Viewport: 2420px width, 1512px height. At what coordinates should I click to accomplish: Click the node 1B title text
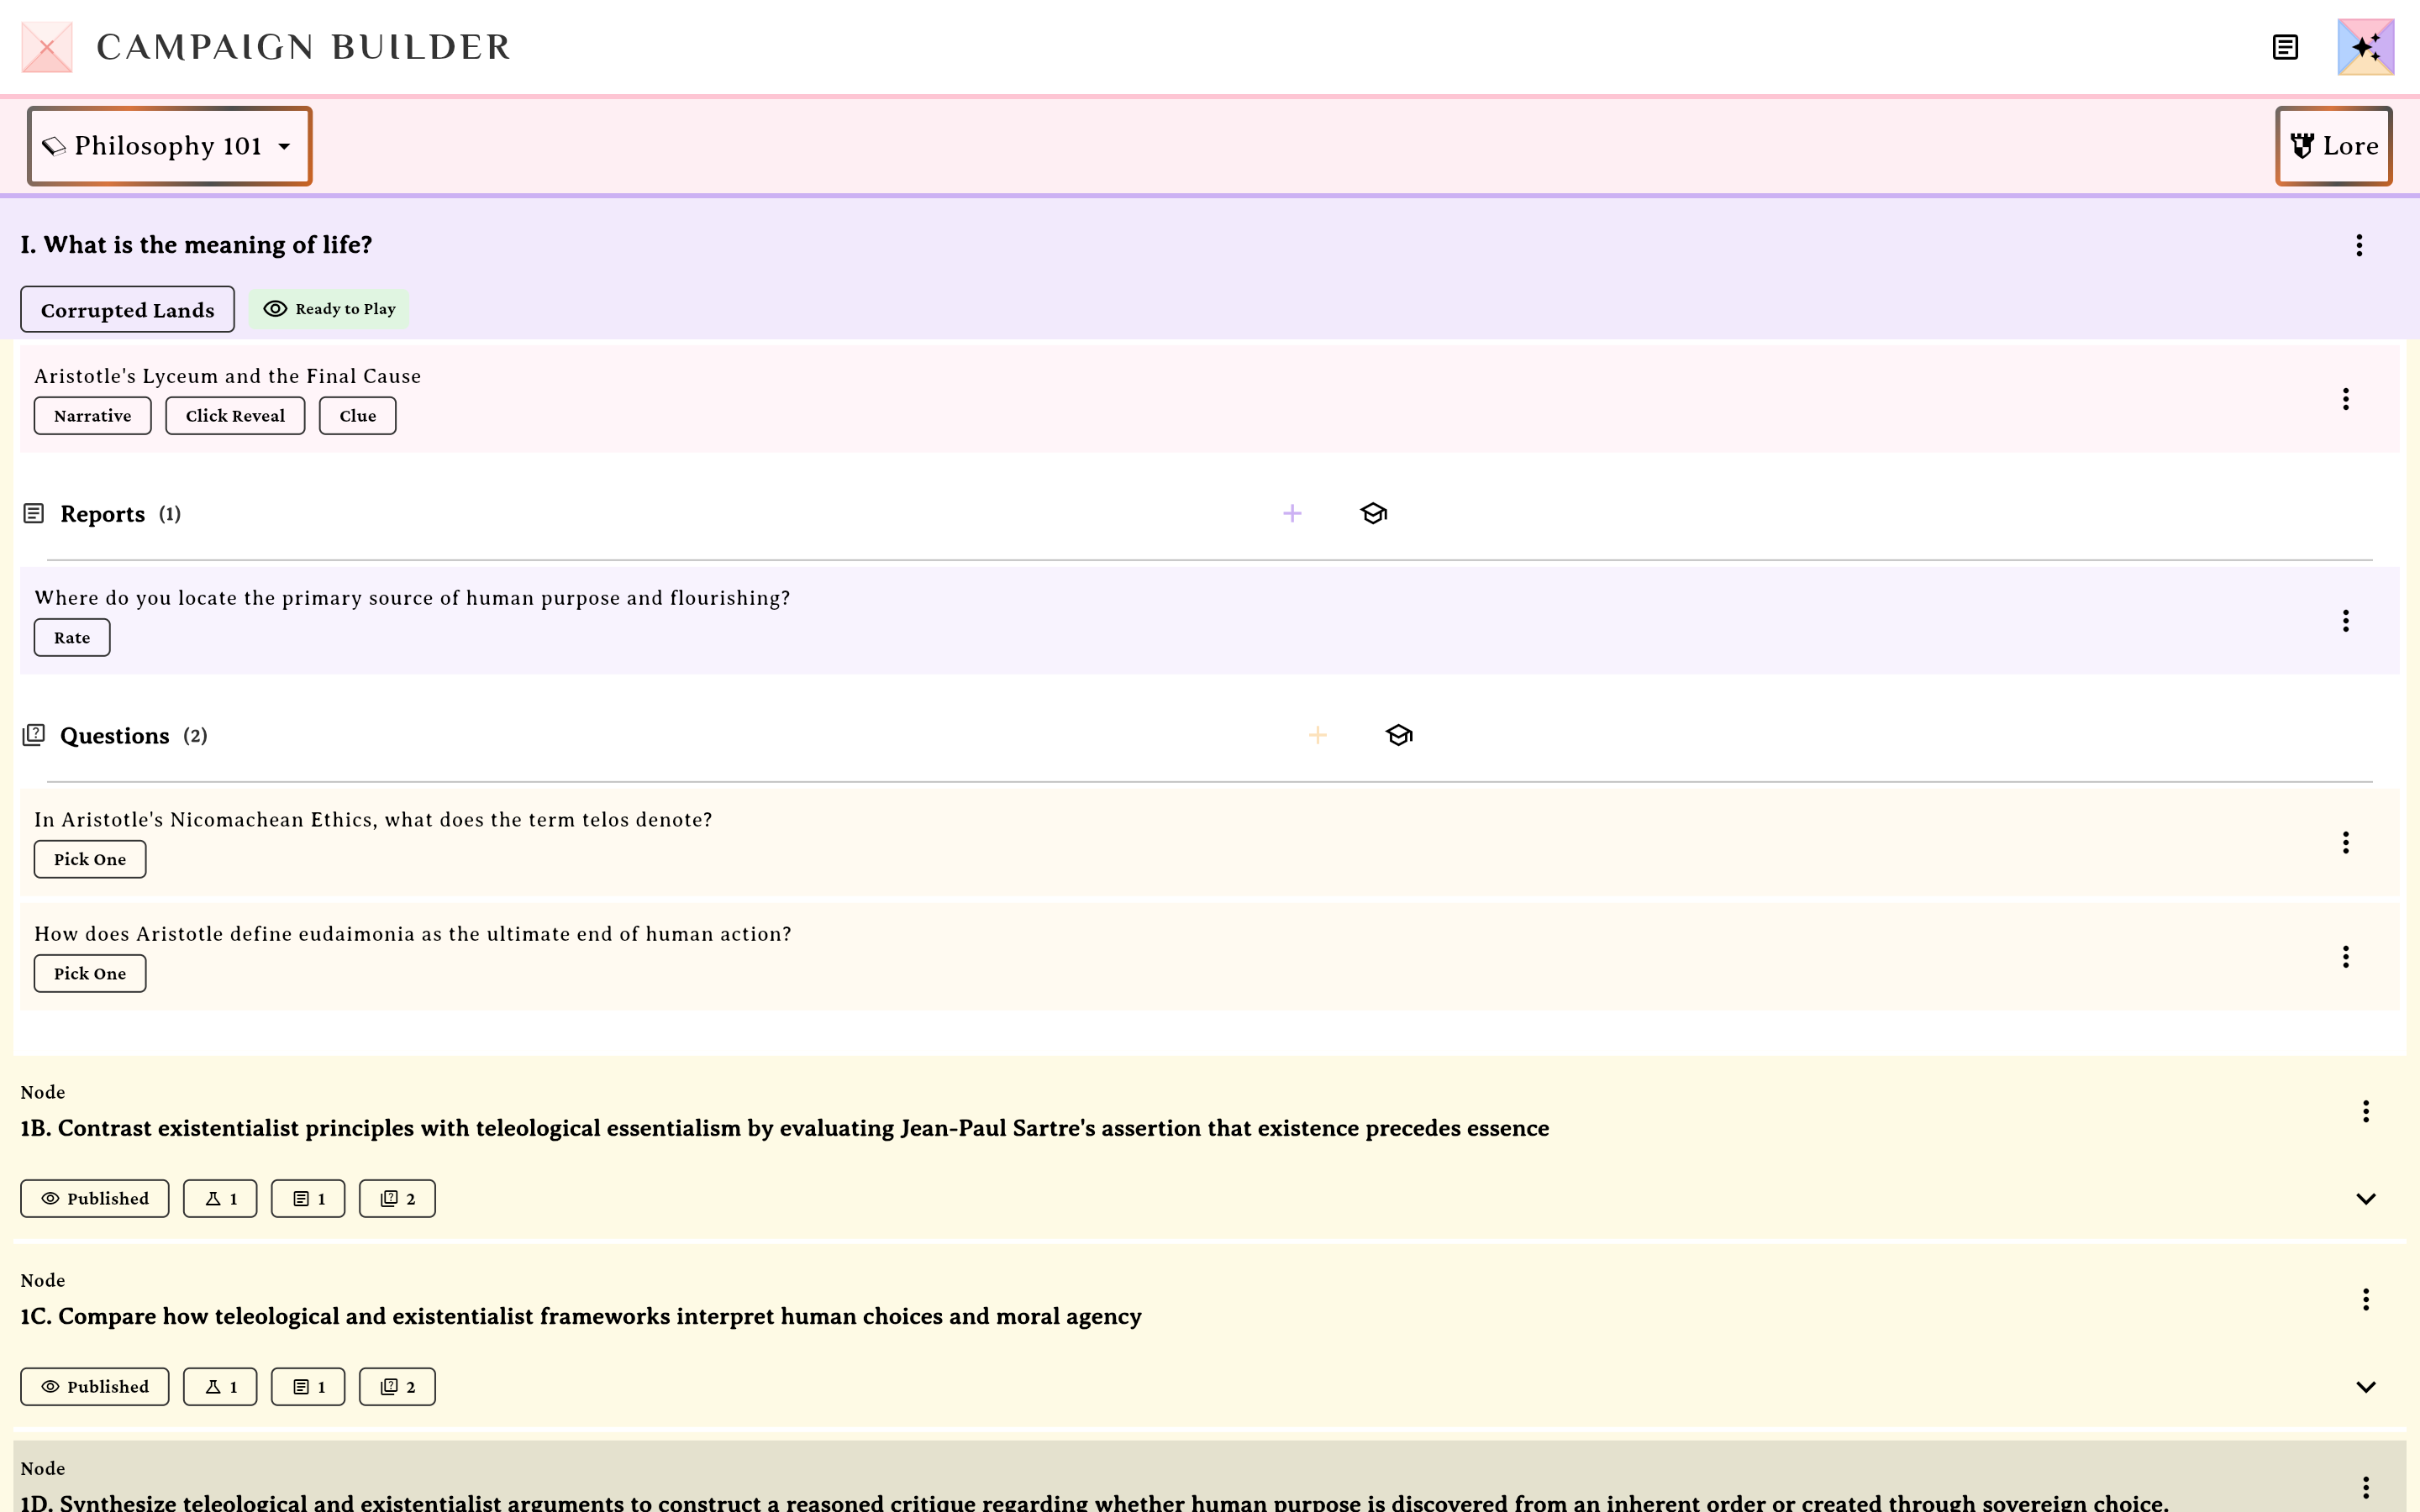click(x=785, y=1129)
